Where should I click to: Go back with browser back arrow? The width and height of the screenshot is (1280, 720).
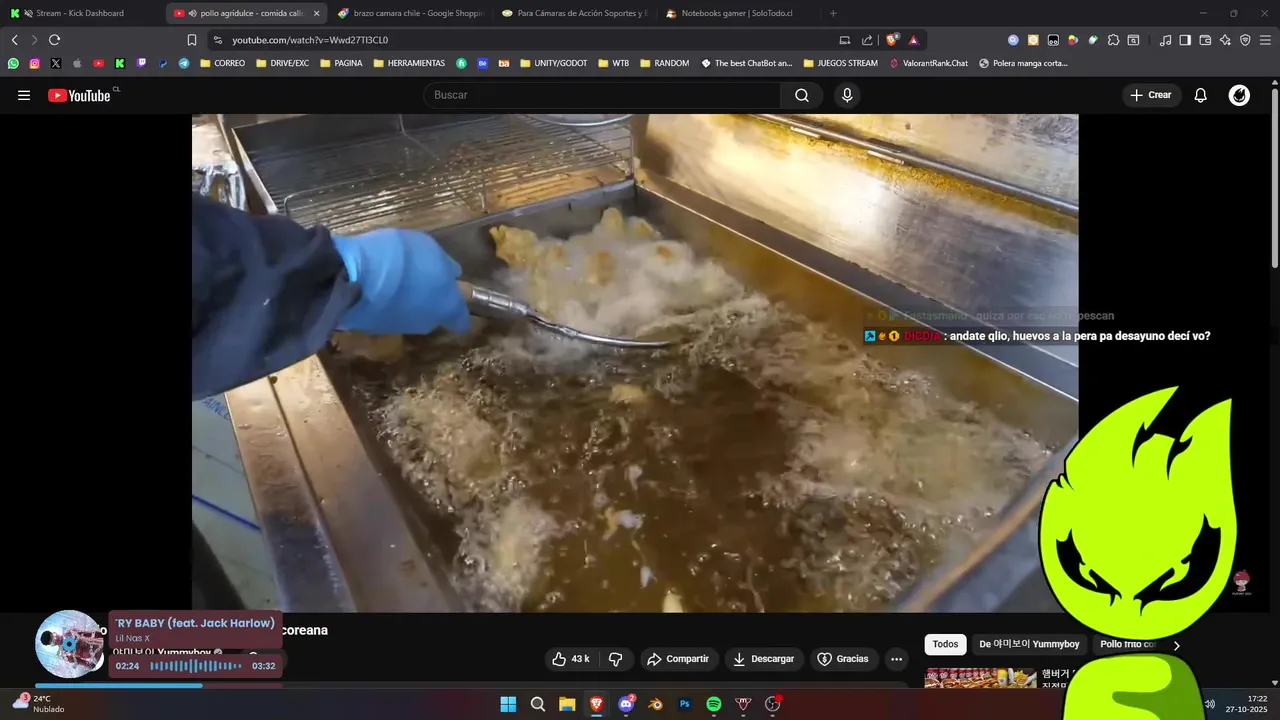point(14,40)
